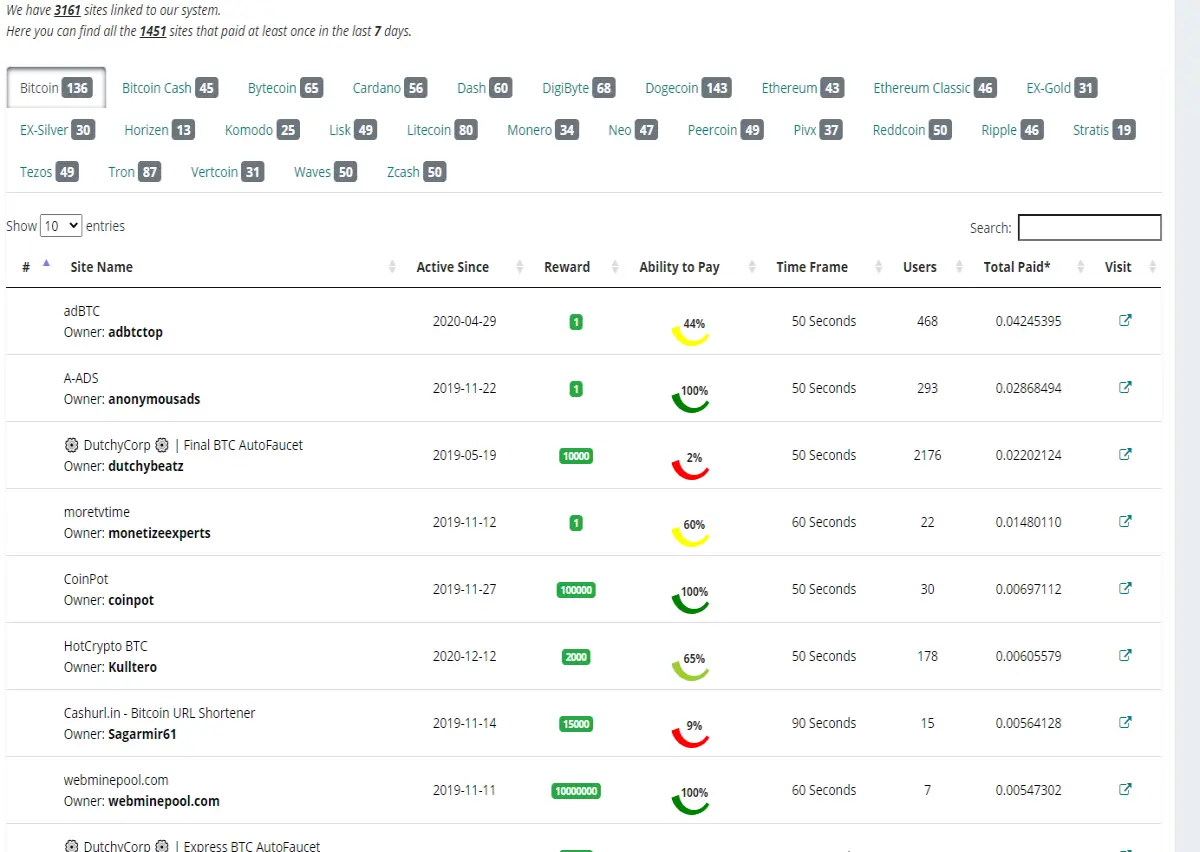
Task: Switch to Zcash tab
Action: [x=415, y=172]
